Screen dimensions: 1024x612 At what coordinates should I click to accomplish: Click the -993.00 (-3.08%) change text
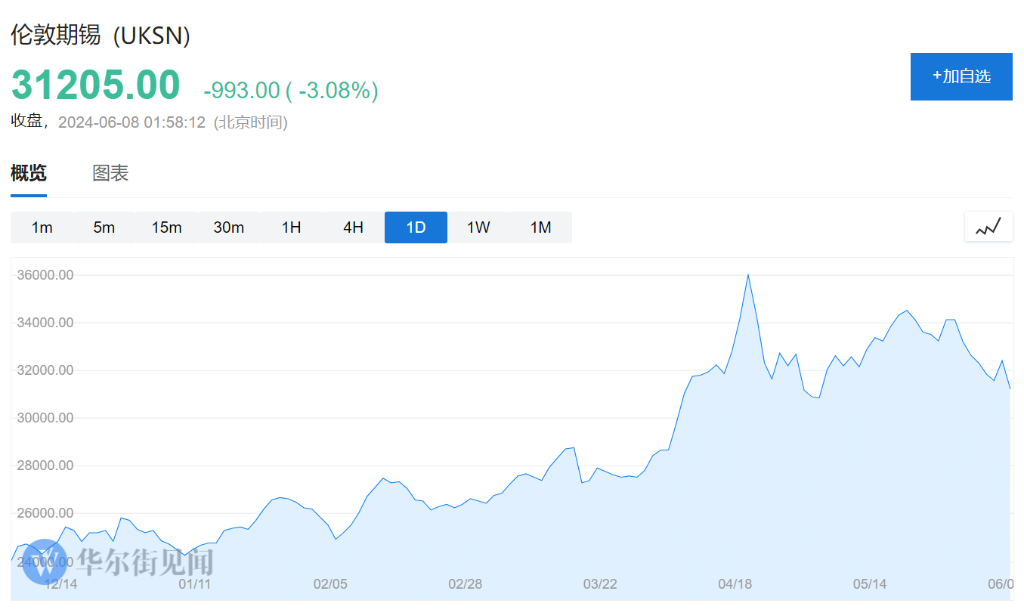291,90
